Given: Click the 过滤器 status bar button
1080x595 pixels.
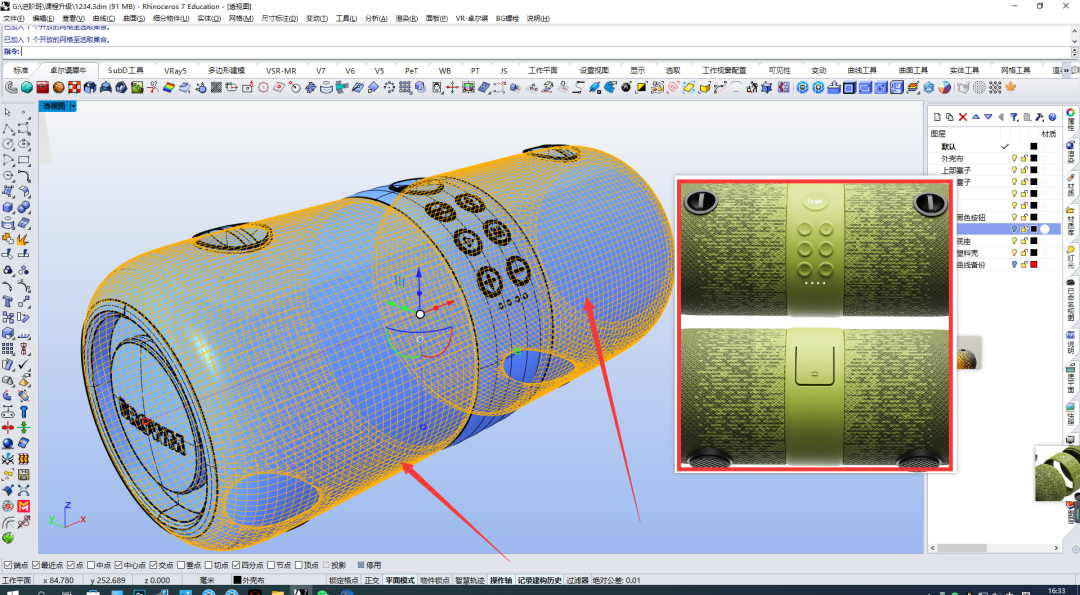Looking at the screenshot, I should pos(577,581).
